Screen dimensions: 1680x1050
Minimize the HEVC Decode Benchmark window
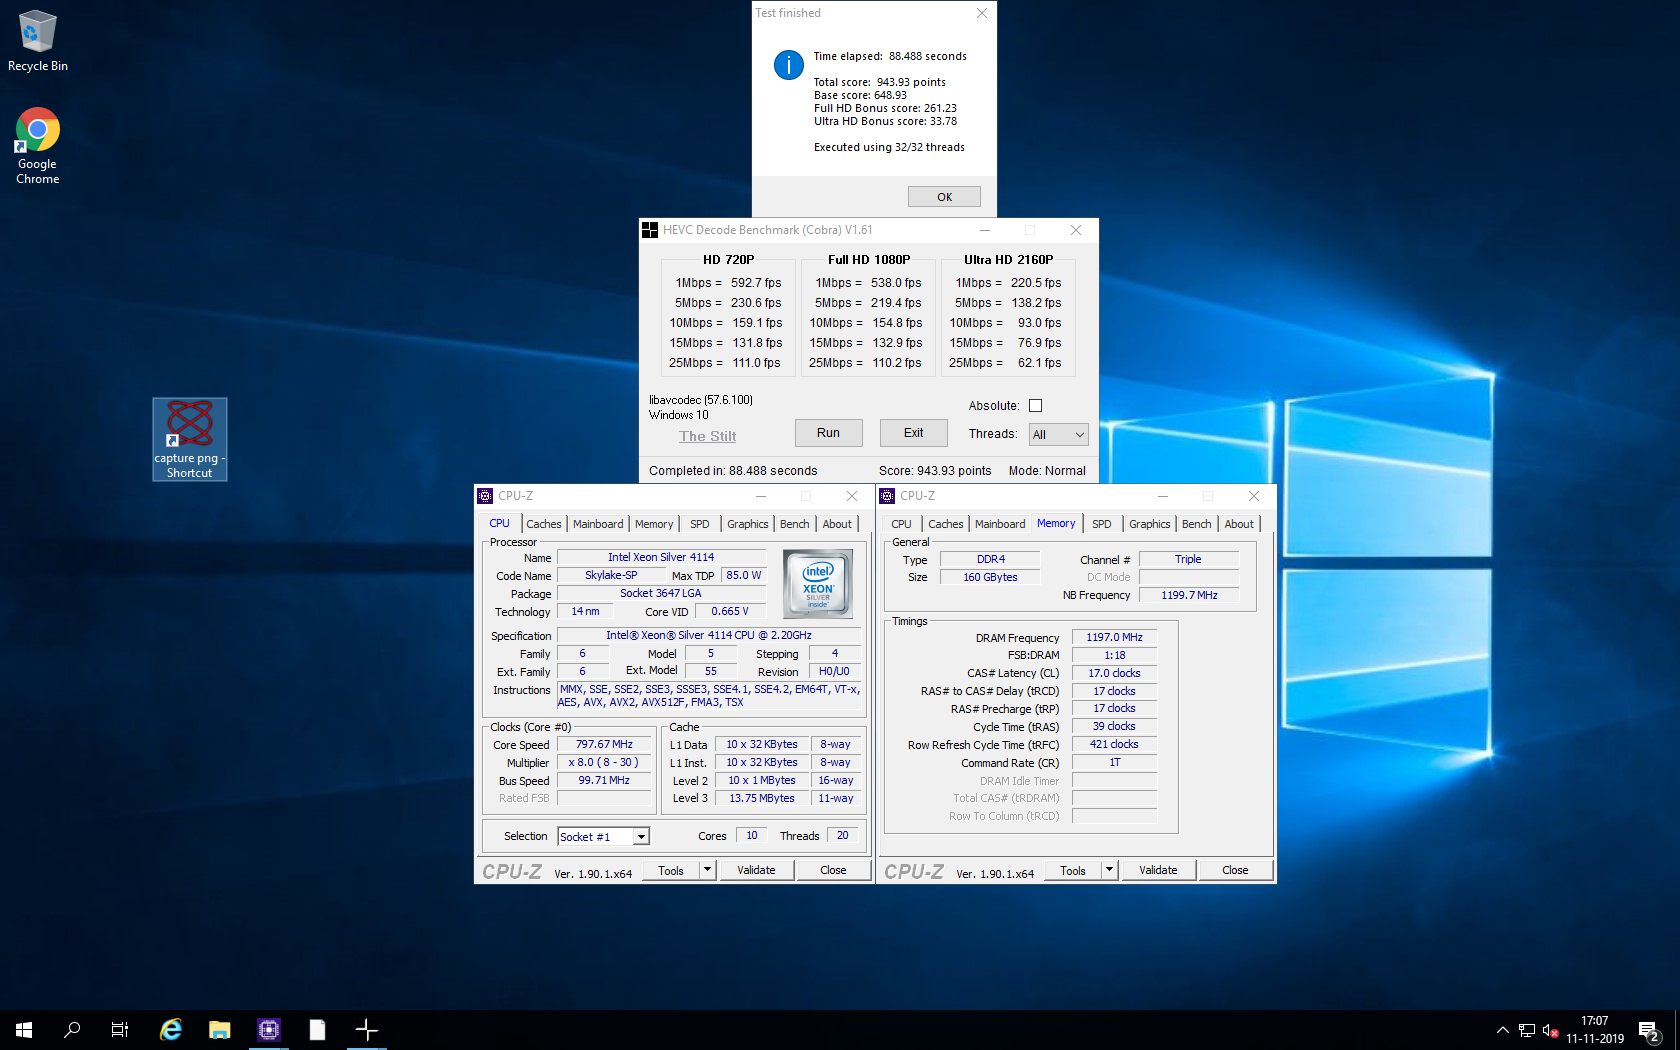(985, 230)
